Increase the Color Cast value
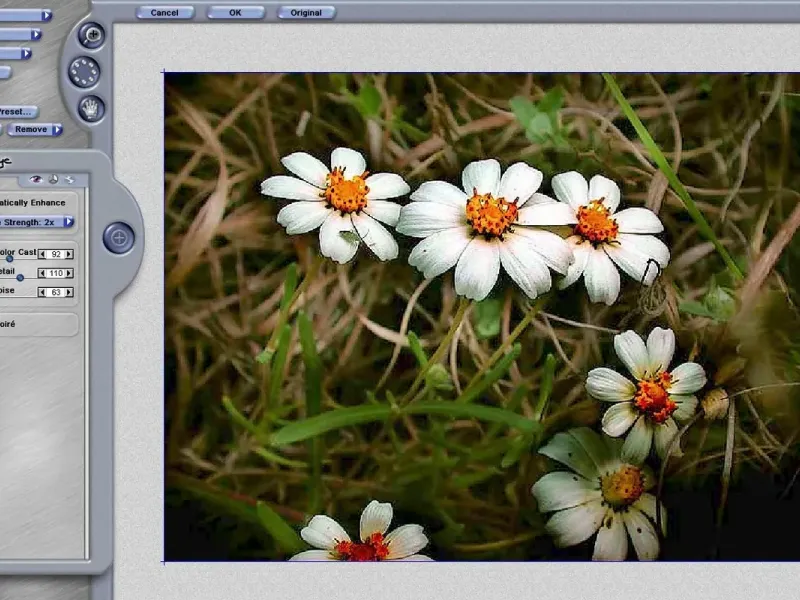This screenshot has width=800, height=600. click(x=69, y=254)
